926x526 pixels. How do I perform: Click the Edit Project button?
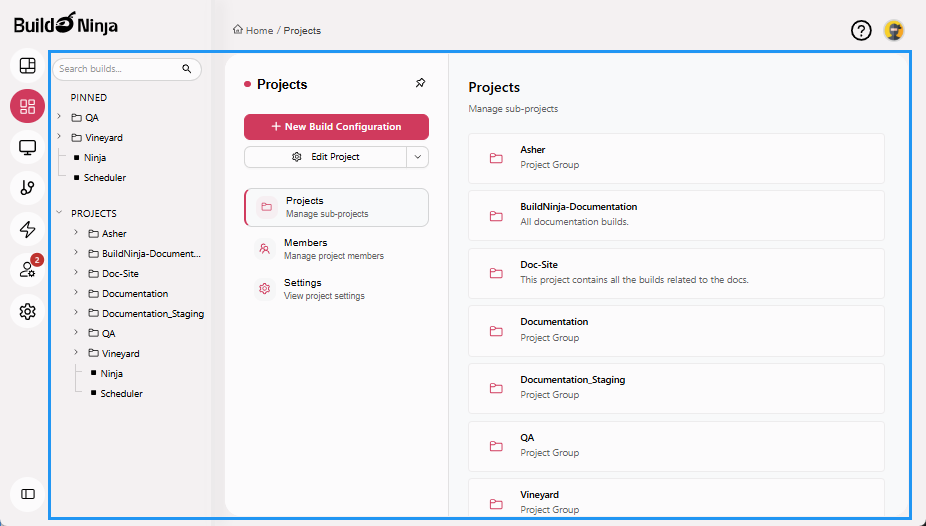pyautogui.click(x=325, y=157)
